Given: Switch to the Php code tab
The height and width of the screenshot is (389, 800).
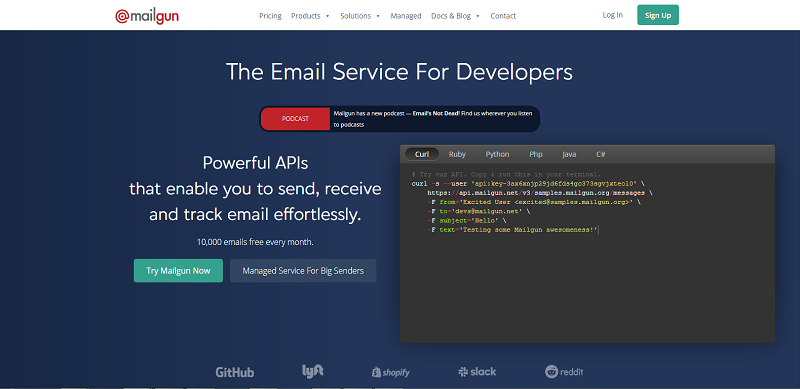Looking at the screenshot, I should pos(536,154).
